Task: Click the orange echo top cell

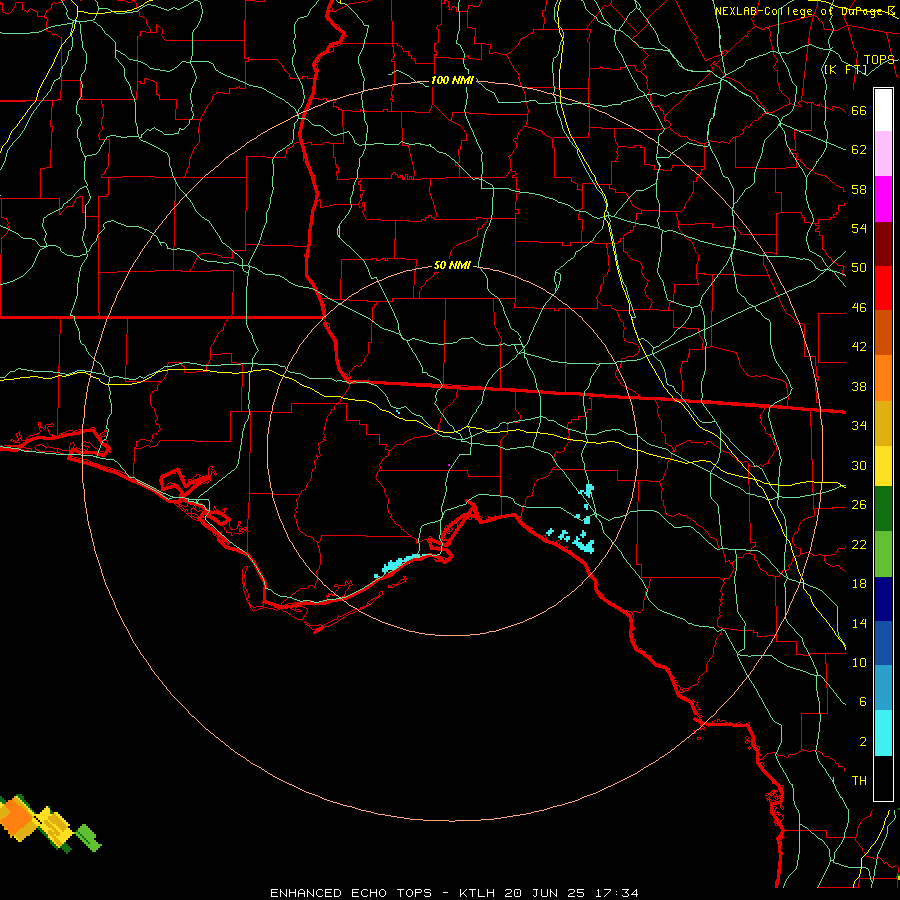Action: pos(18,818)
